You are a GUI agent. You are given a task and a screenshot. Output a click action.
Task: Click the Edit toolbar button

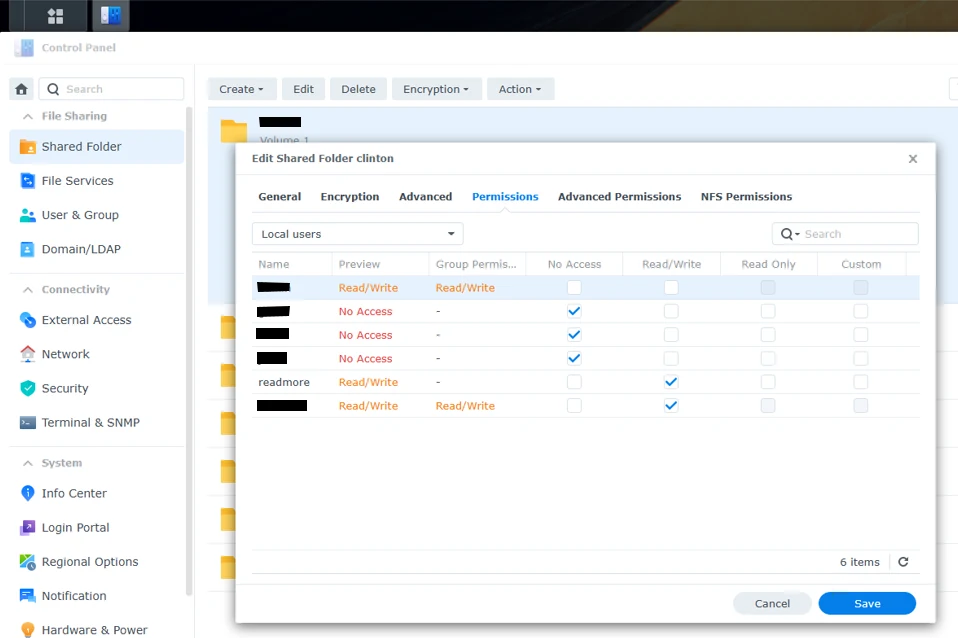point(304,89)
